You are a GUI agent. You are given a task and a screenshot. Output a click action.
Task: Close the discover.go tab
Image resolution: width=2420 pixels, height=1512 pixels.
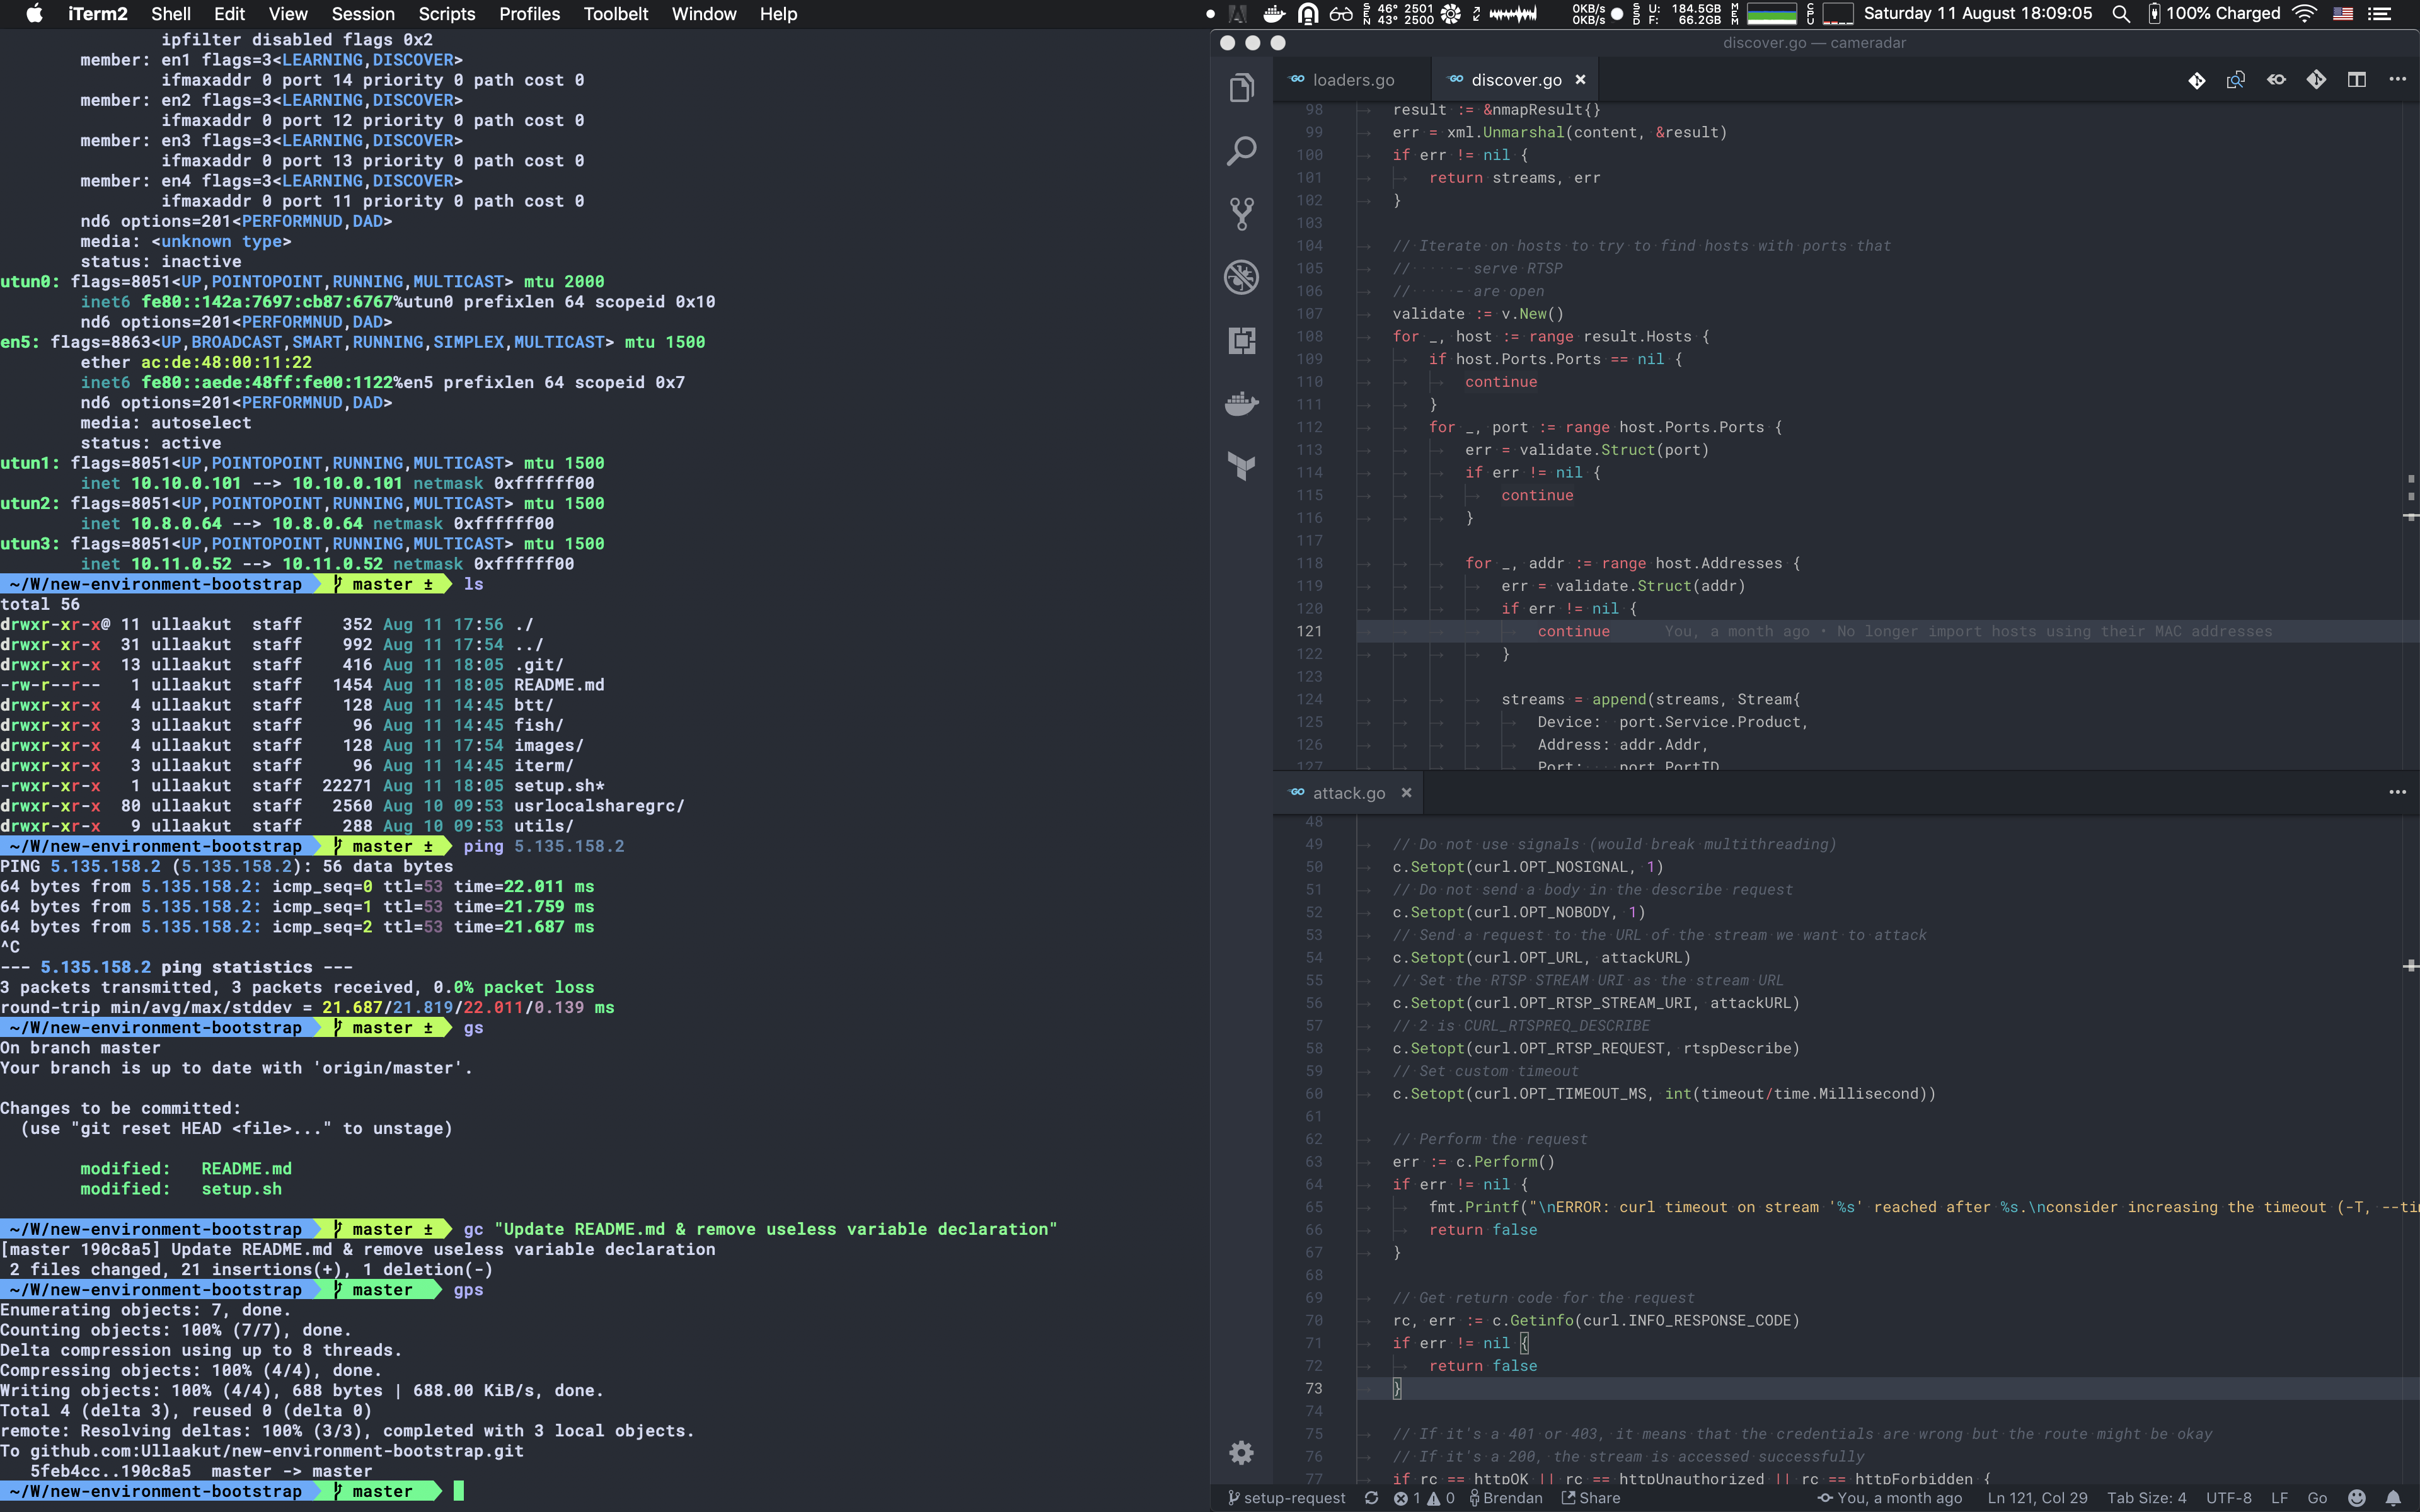click(1580, 80)
